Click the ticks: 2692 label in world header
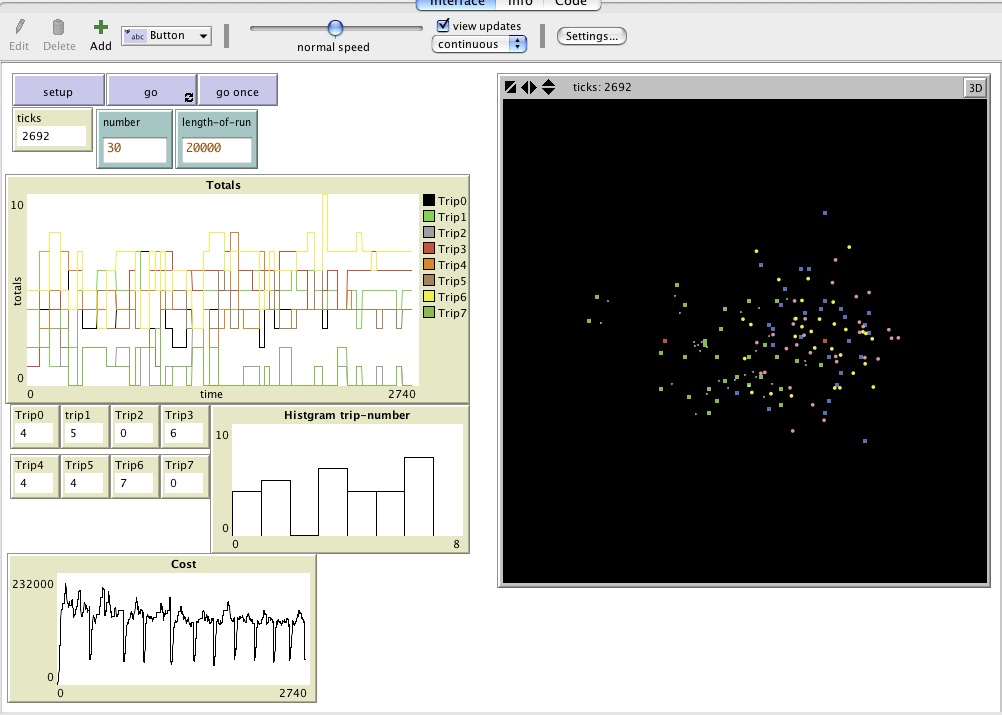Viewport: 1002px width, 715px height. click(x=602, y=88)
